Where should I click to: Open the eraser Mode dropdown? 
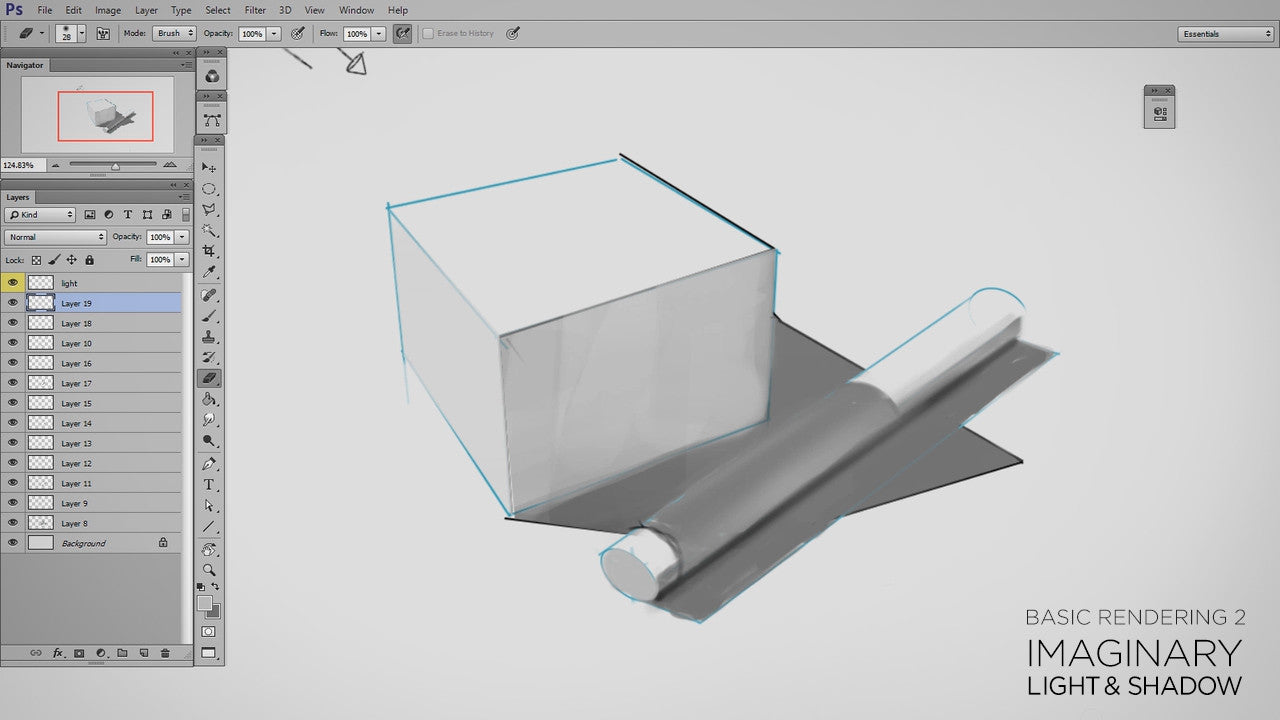(x=174, y=33)
